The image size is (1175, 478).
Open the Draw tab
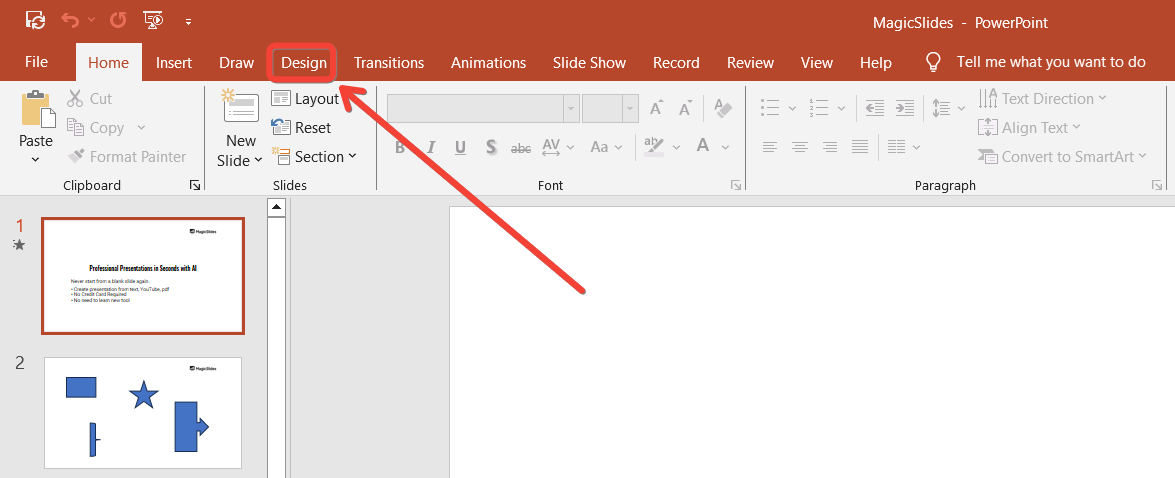pos(237,63)
